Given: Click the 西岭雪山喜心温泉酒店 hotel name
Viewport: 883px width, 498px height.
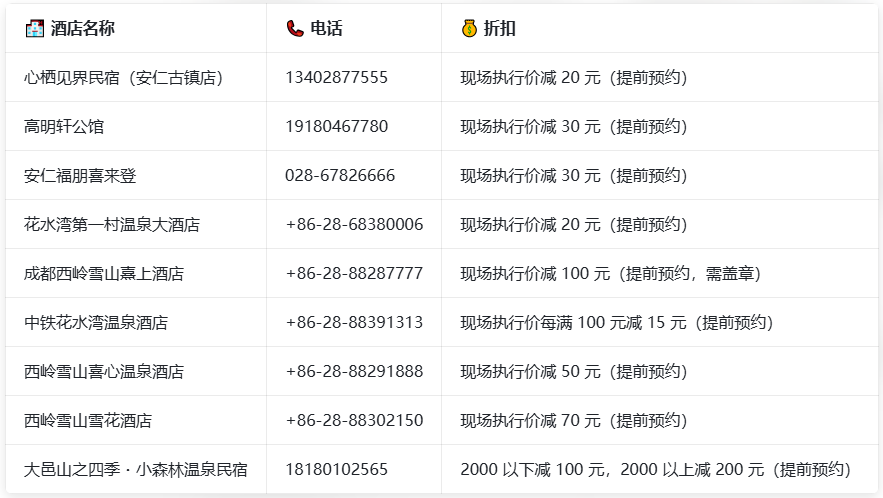Looking at the screenshot, I should [104, 372].
